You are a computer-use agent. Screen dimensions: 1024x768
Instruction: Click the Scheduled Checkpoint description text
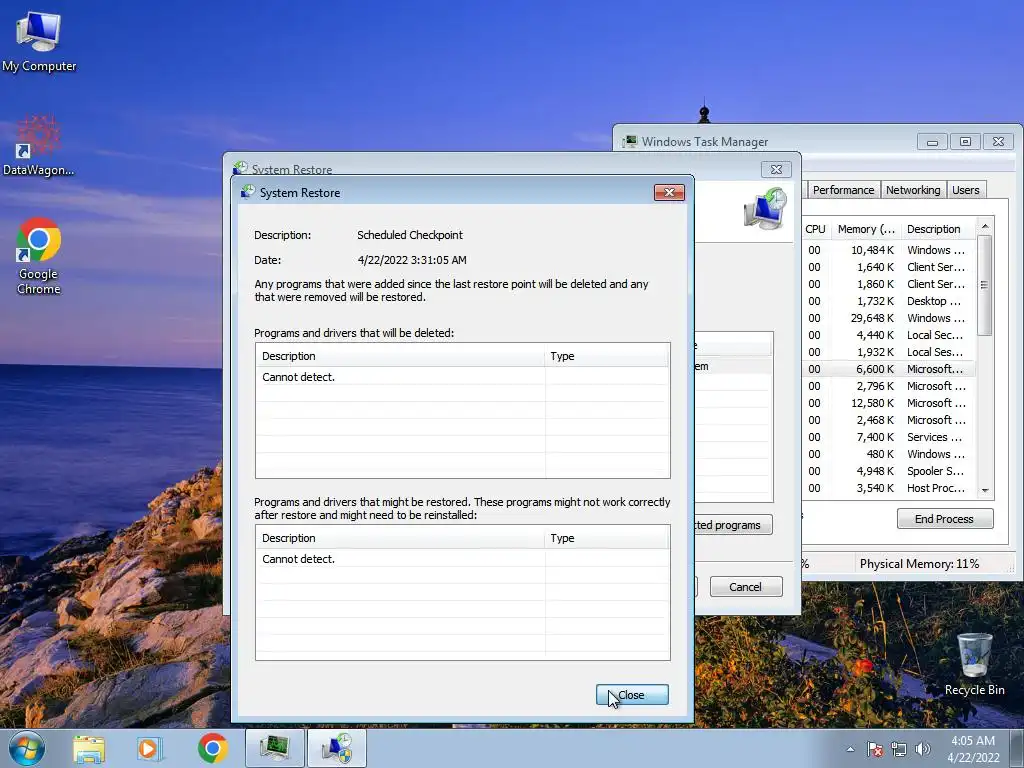pos(409,235)
